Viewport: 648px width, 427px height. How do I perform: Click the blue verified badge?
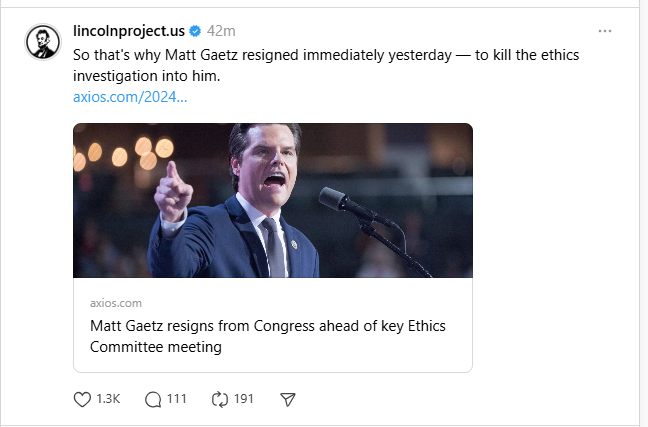pos(194,31)
